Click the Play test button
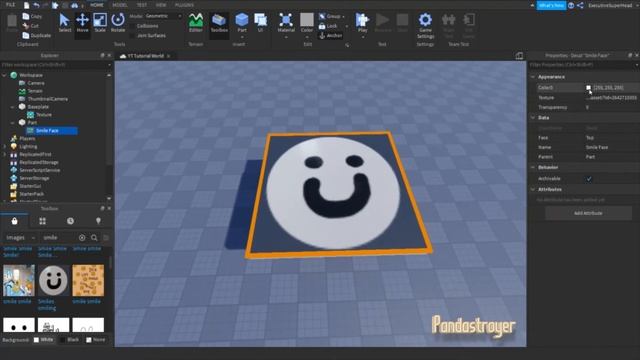Viewport: 640px width, 360px height. [x=362, y=22]
